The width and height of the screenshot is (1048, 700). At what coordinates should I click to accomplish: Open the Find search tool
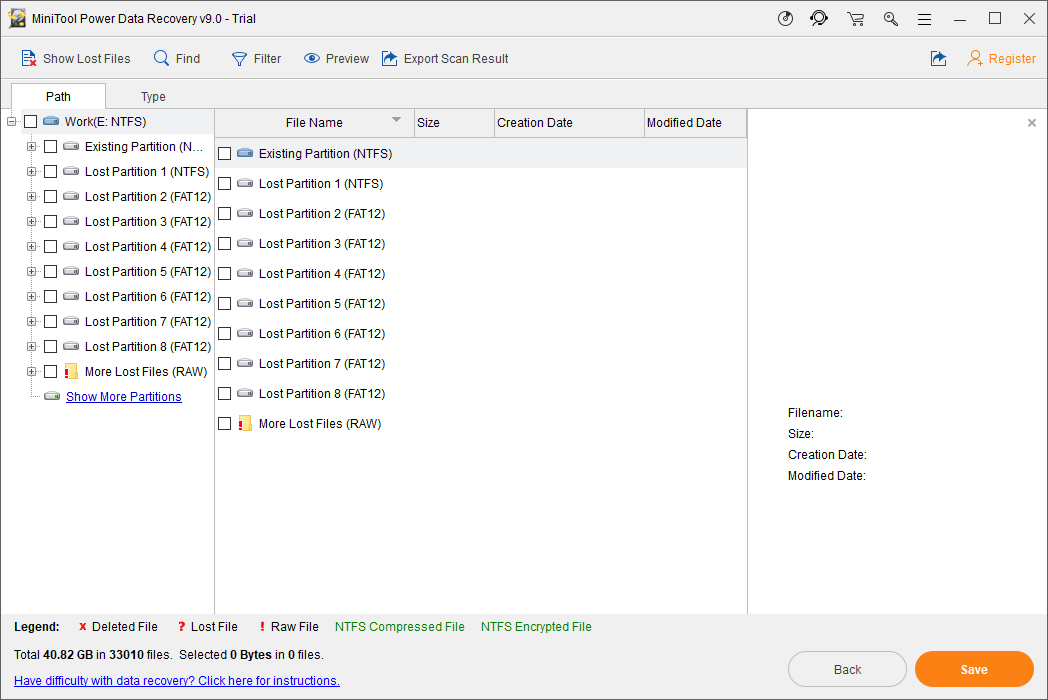pos(162,59)
